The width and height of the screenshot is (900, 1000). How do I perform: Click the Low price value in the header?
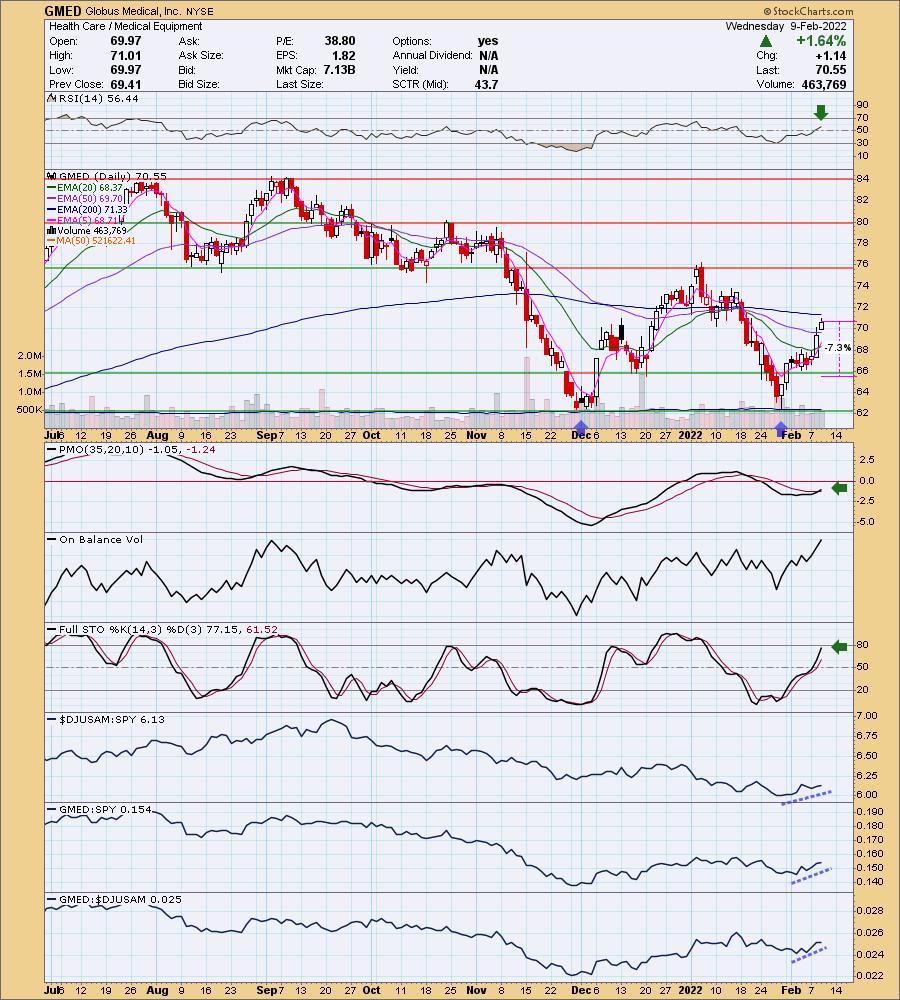126,70
